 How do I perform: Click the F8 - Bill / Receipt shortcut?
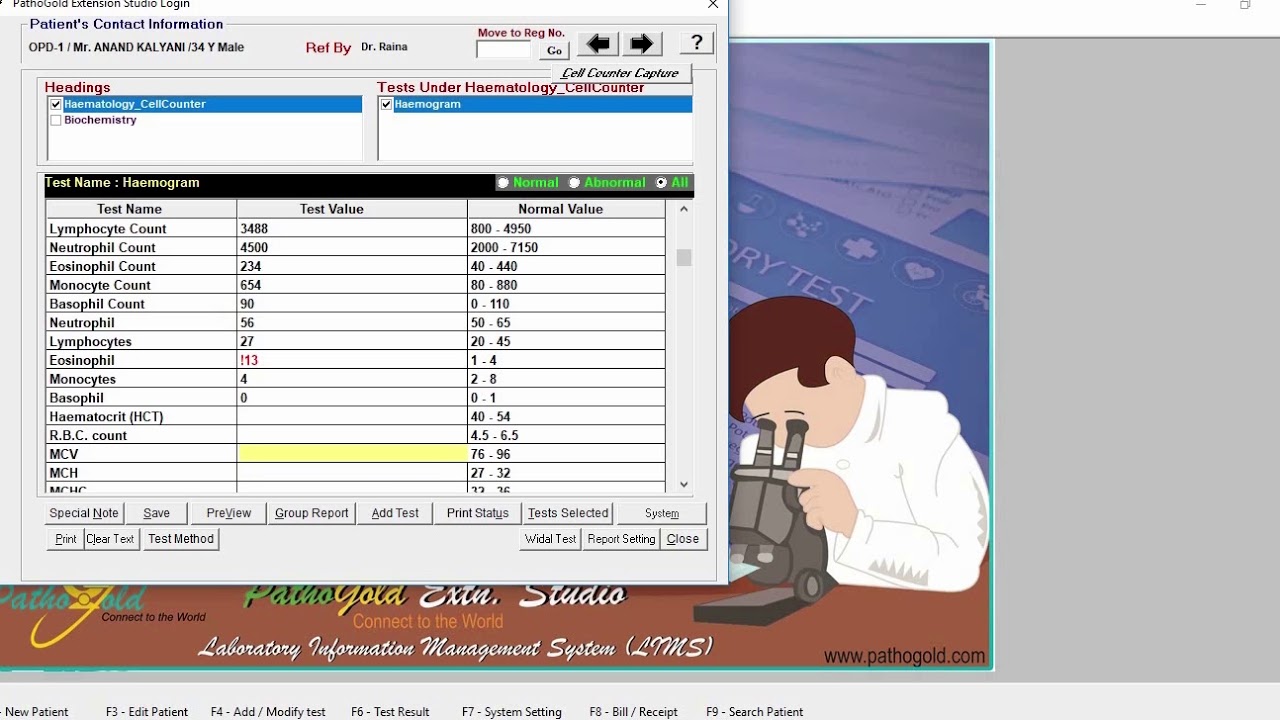634,712
